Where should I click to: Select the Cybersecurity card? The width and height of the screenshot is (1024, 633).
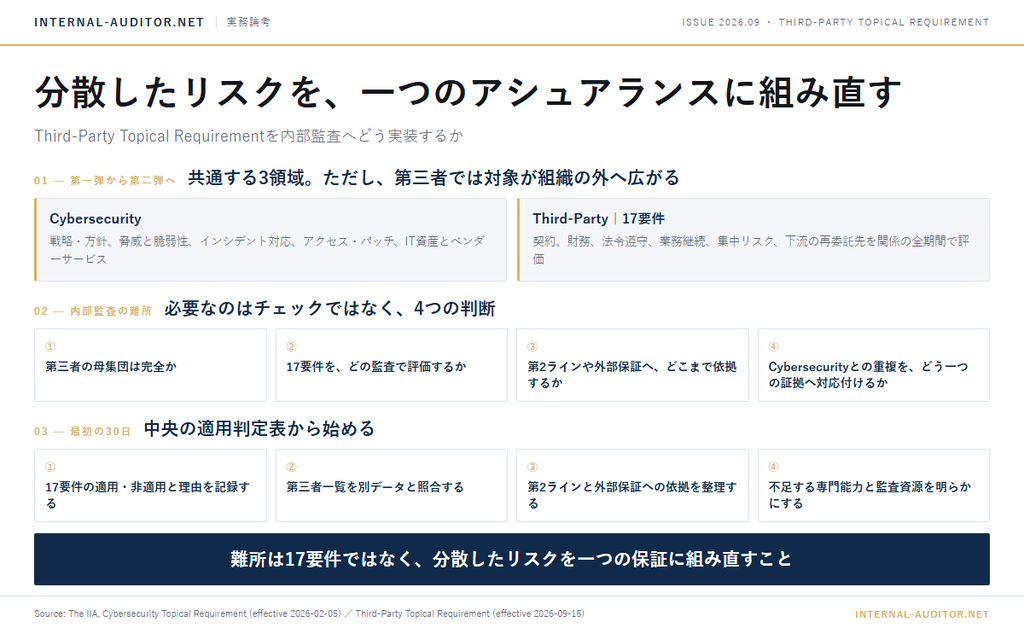coord(270,240)
